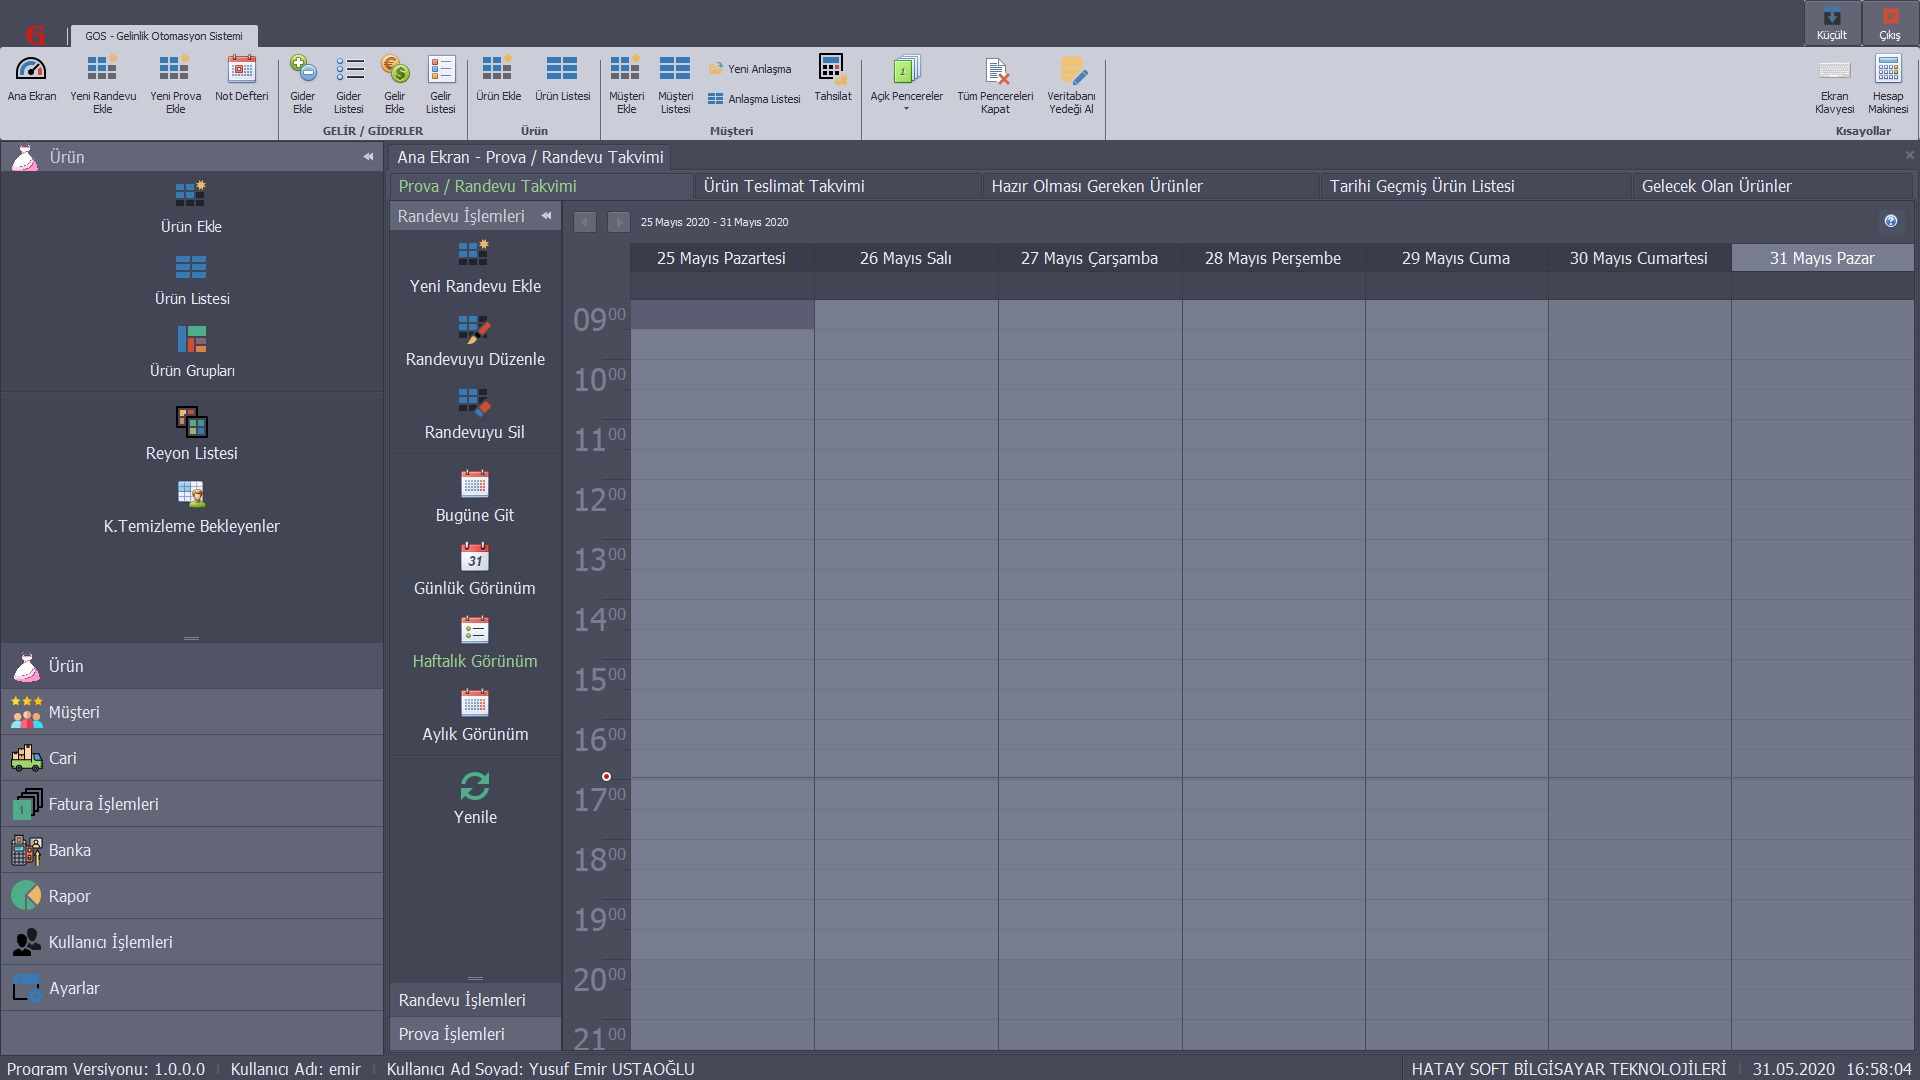Switch to Aylık Görünüm month view
This screenshot has width=1920, height=1080.
tap(475, 704)
